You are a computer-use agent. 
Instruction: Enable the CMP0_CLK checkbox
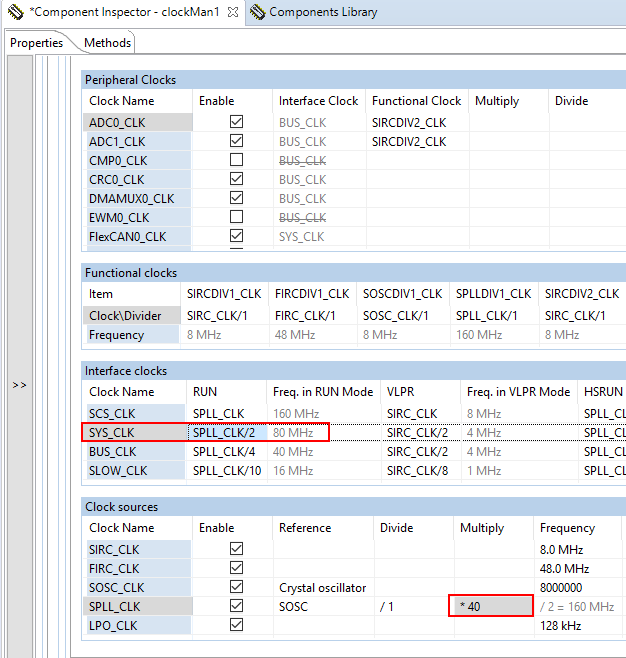pyautogui.click(x=236, y=160)
